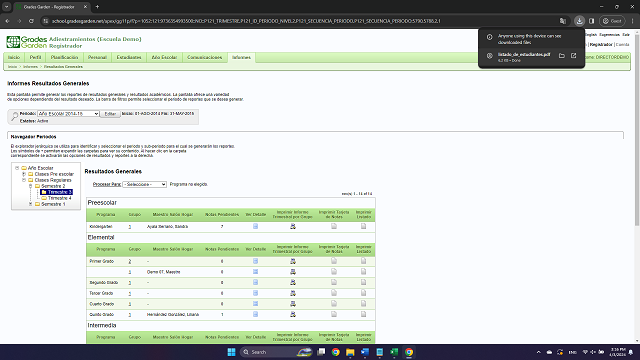
Task: Open the Informes menu tab
Action: [242, 58]
